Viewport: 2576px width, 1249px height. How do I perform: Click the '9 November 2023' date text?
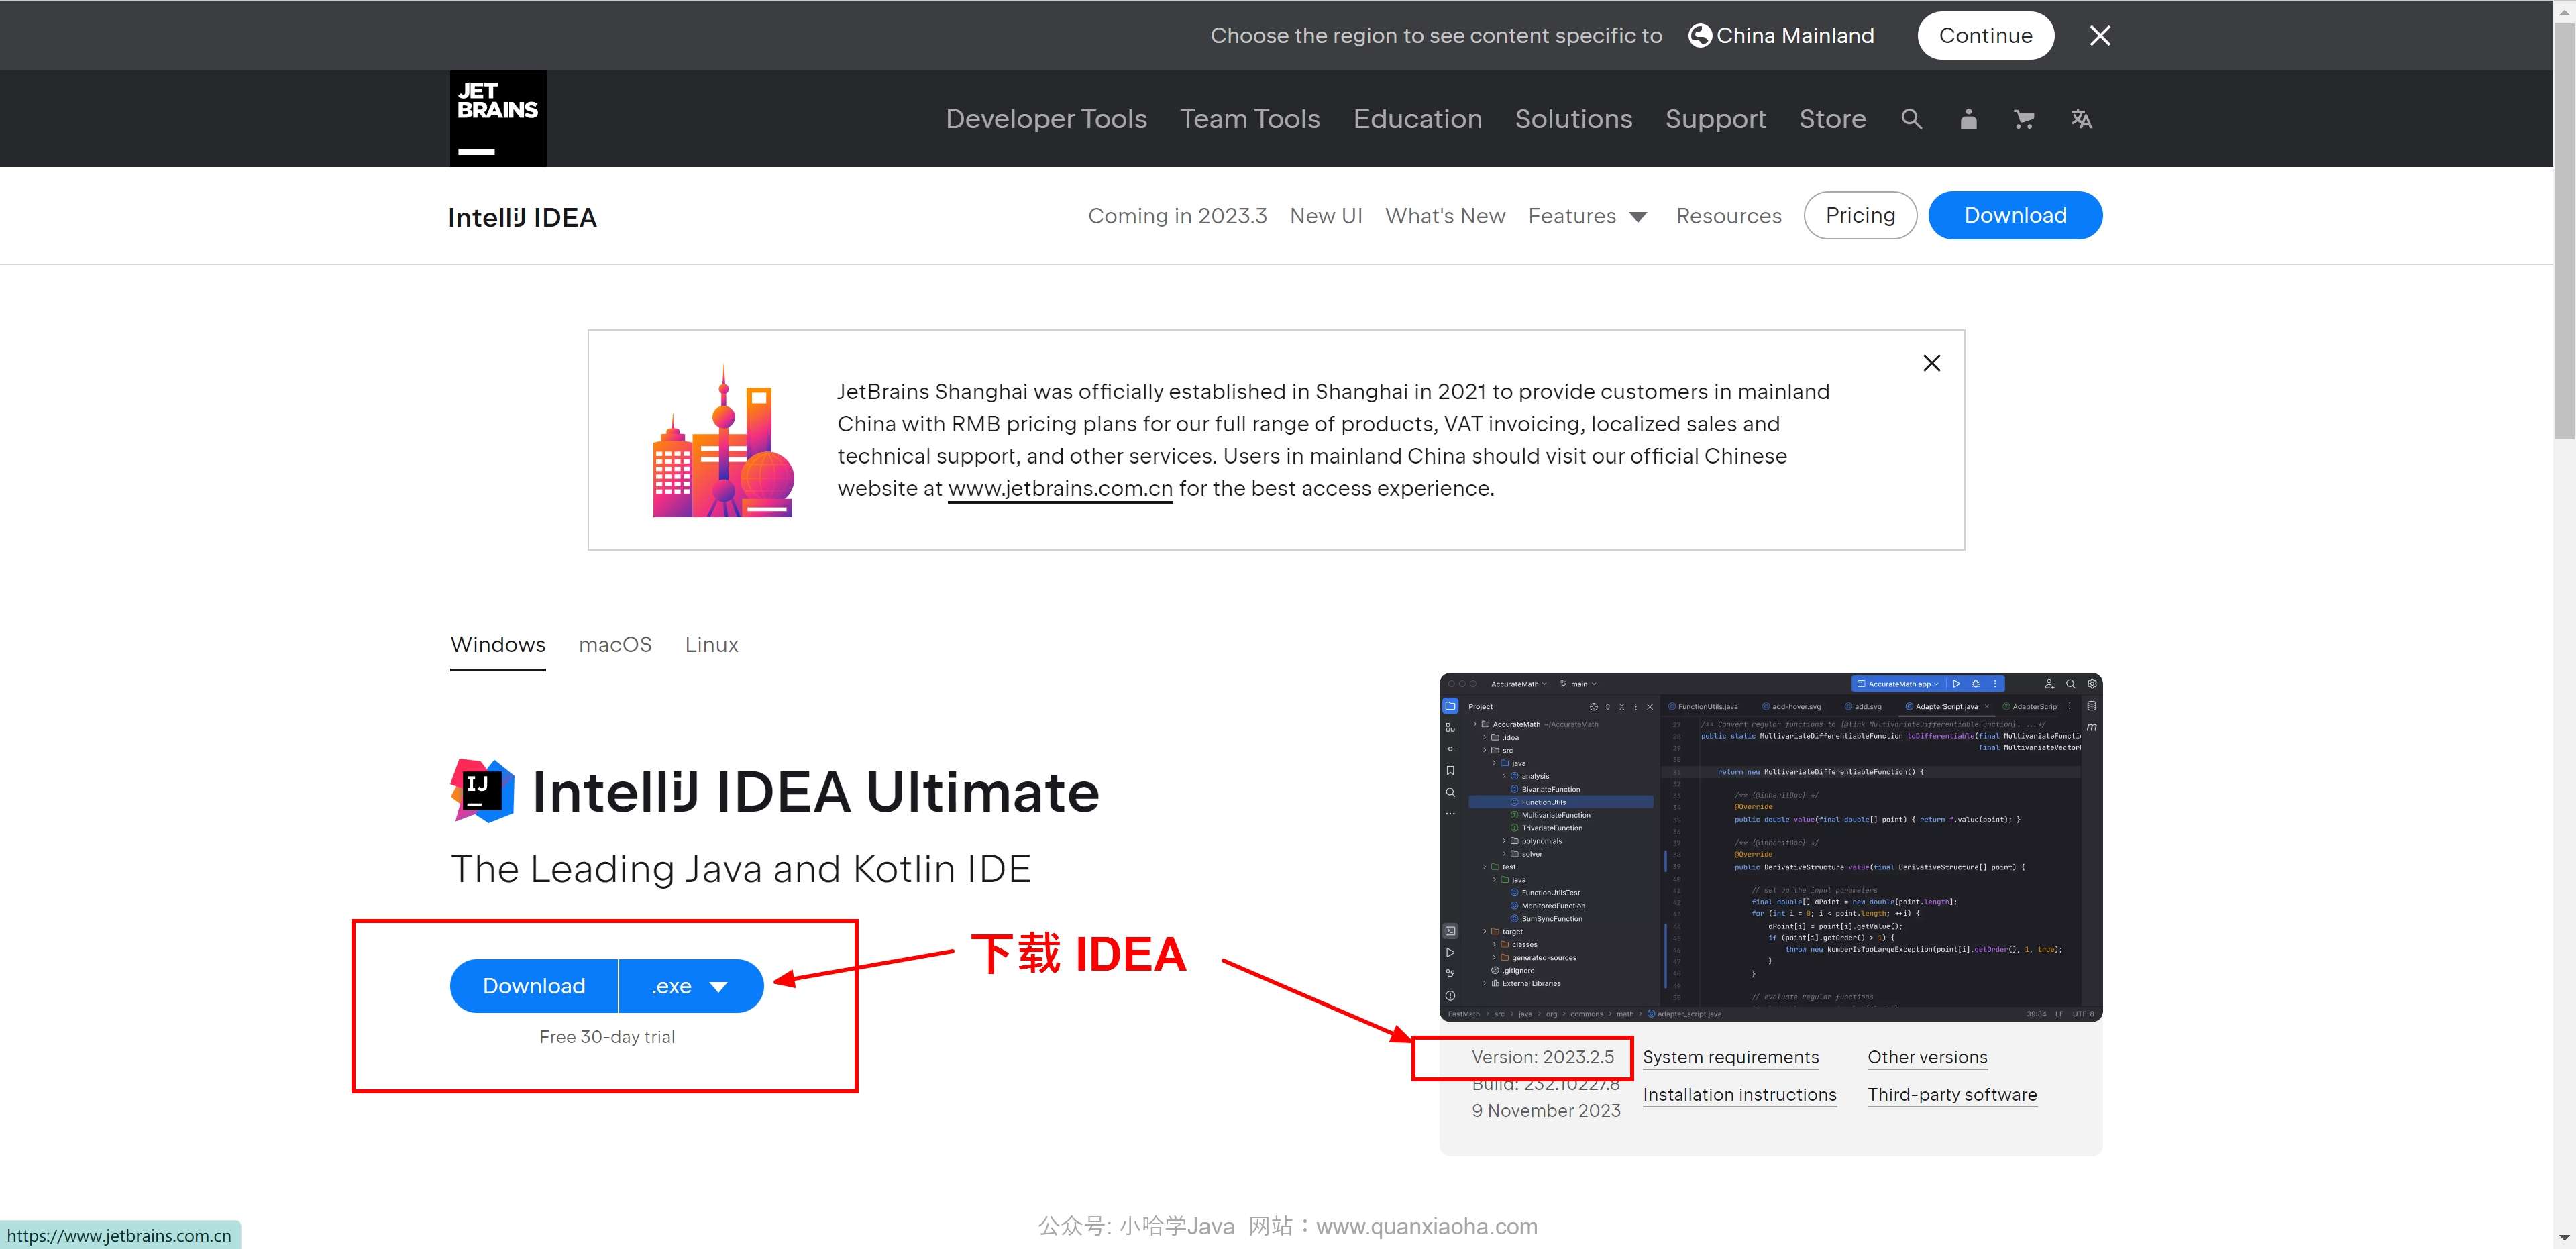(1546, 1111)
